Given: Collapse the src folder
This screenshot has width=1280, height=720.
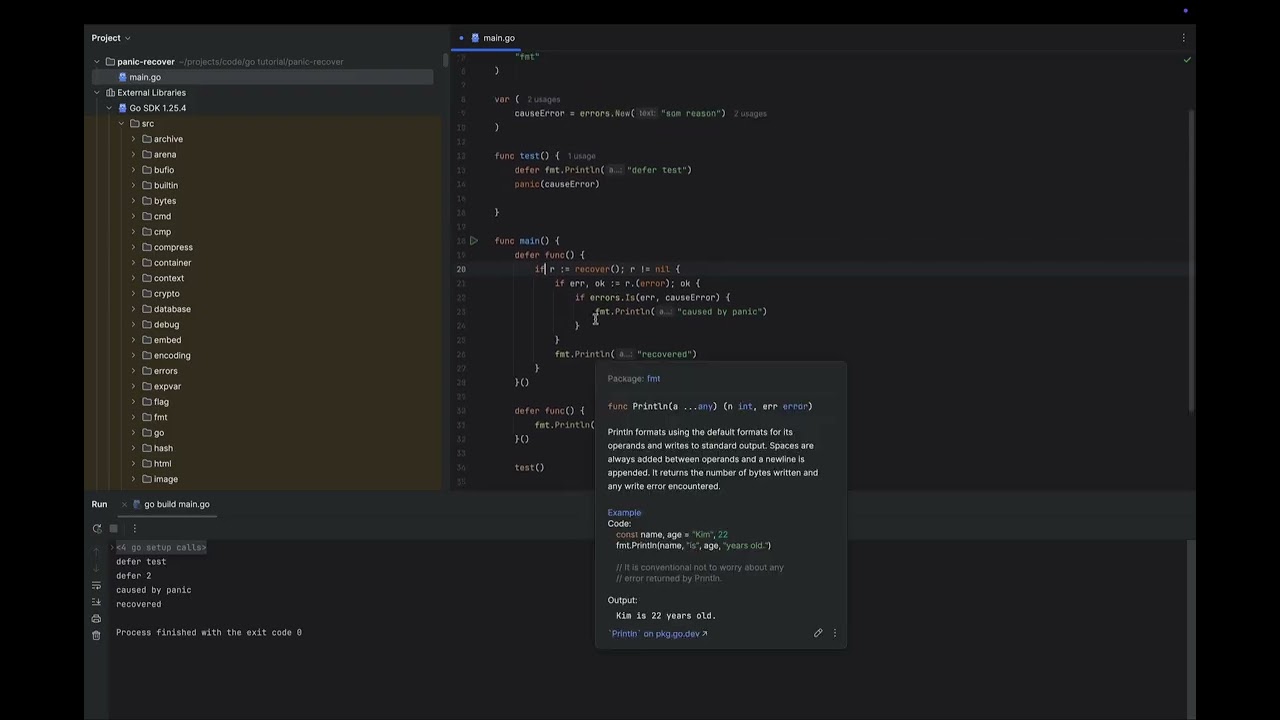Looking at the screenshot, I should click(x=121, y=124).
